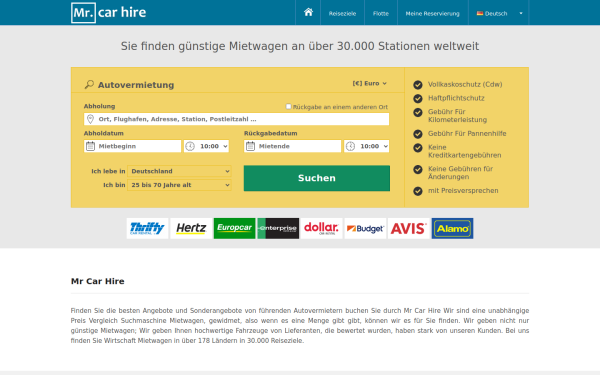Click the Mietende date field
This screenshot has width=600, height=375.
coord(292,146)
